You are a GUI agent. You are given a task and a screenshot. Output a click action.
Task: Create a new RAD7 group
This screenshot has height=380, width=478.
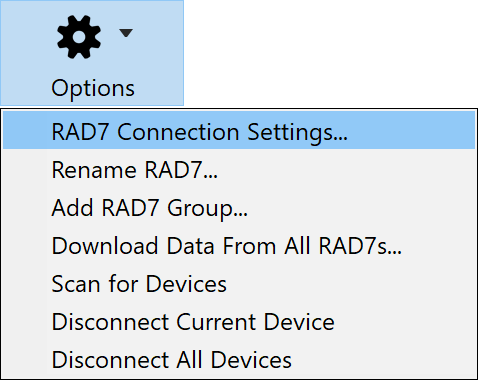pos(239,208)
